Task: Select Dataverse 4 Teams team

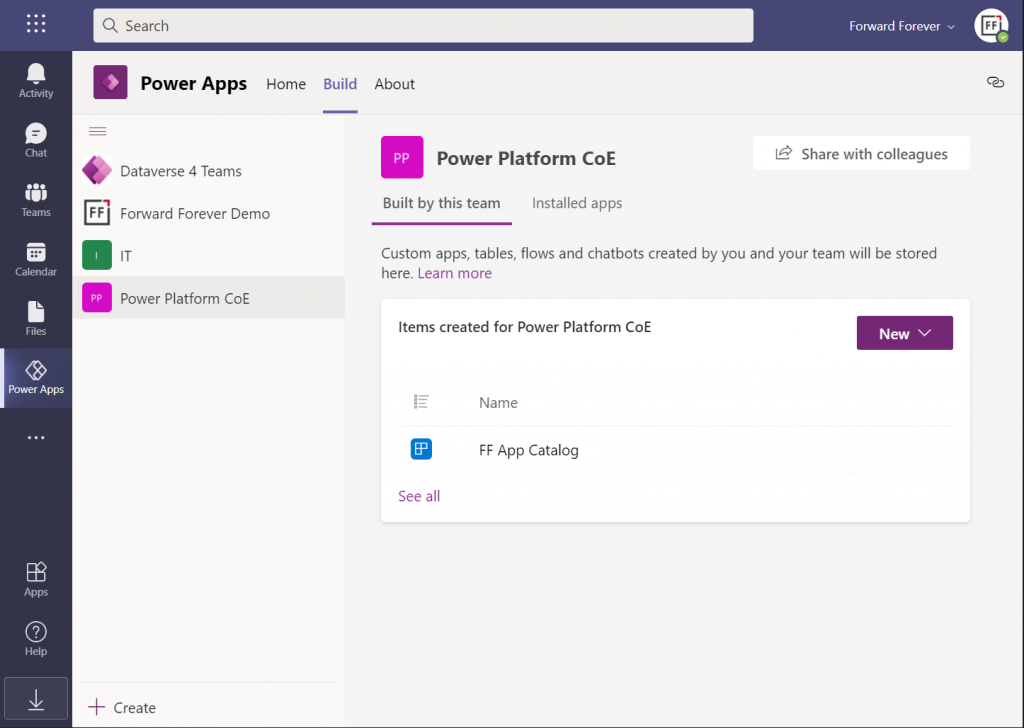Action: pos(209,171)
